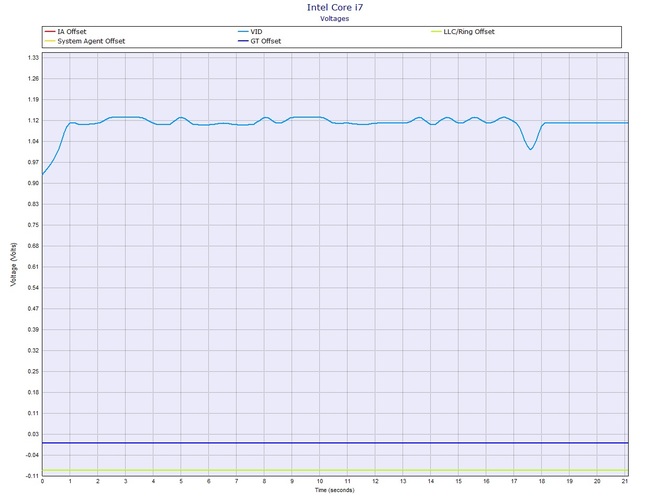
Task: Click the LLC/Ring Offset legend label
Action: (x=469, y=32)
